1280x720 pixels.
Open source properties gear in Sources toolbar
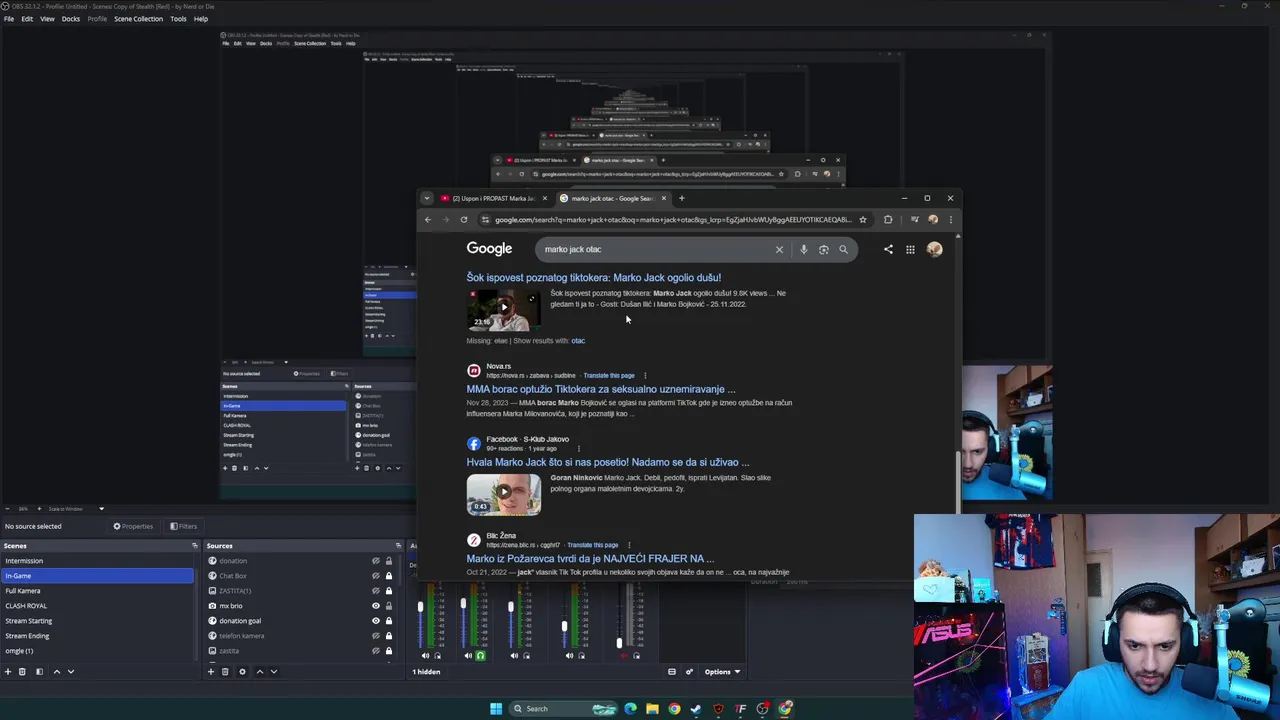242,672
